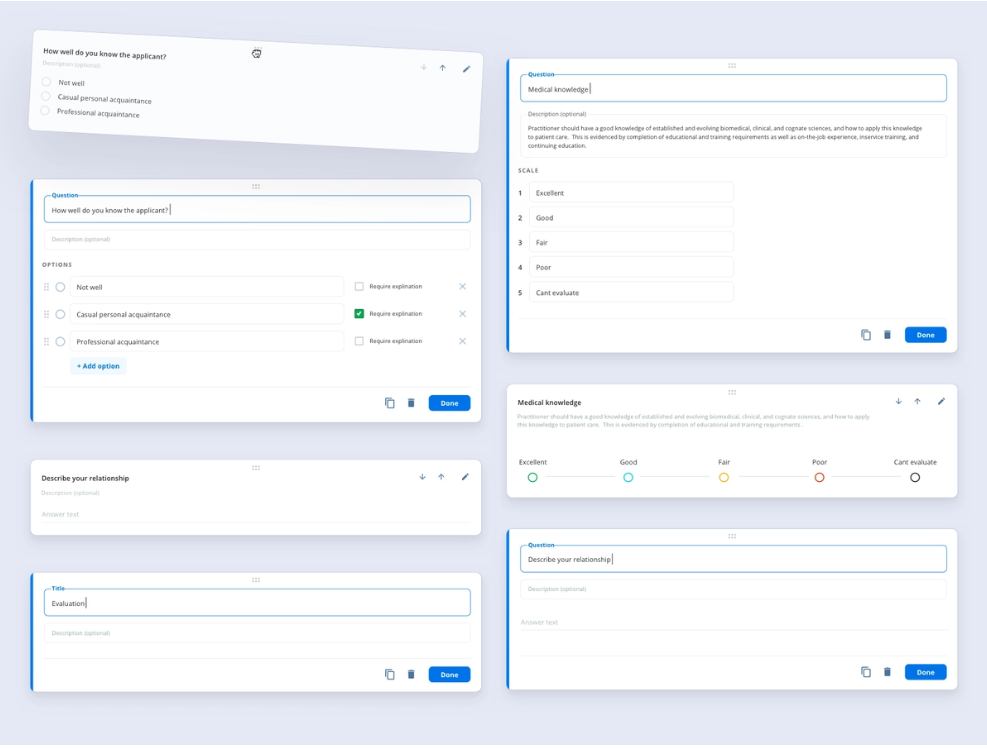The height and width of the screenshot is (749, 987).
Task: Remove the 'Casual personal acquaintance' option
Action: click(x=463, y=313)
